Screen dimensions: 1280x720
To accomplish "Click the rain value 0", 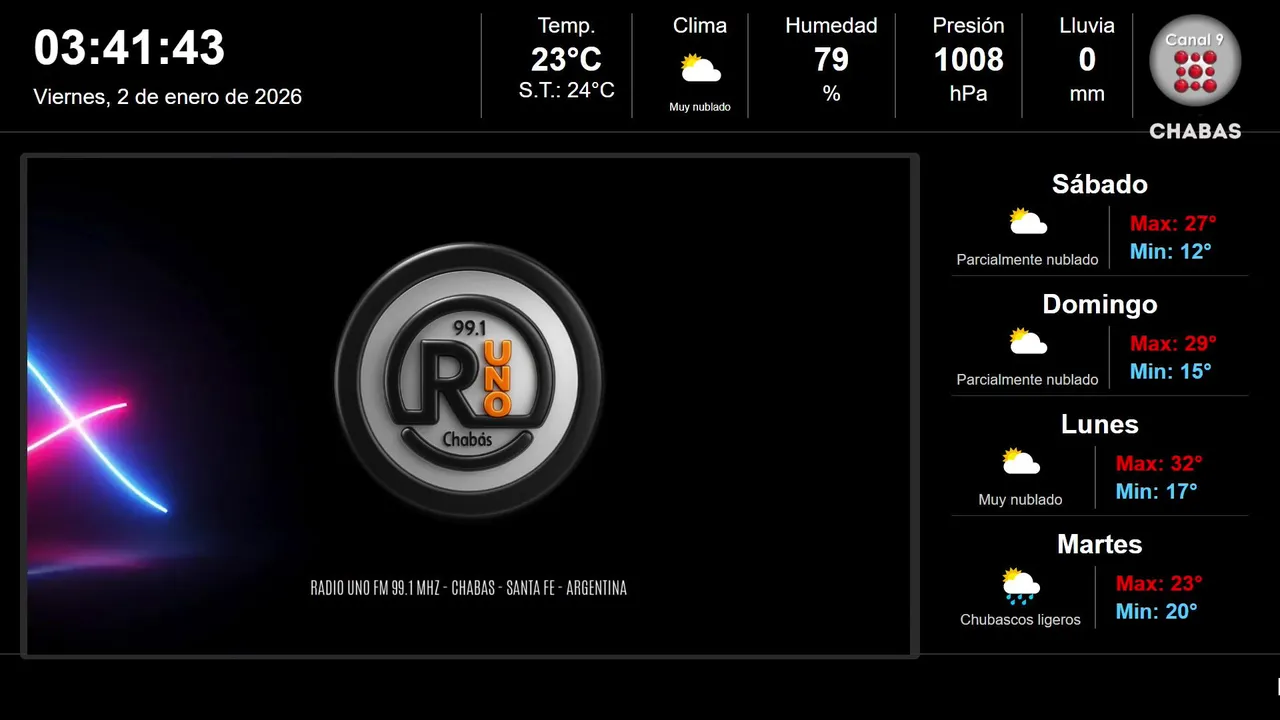I will tap(1087, 60).
